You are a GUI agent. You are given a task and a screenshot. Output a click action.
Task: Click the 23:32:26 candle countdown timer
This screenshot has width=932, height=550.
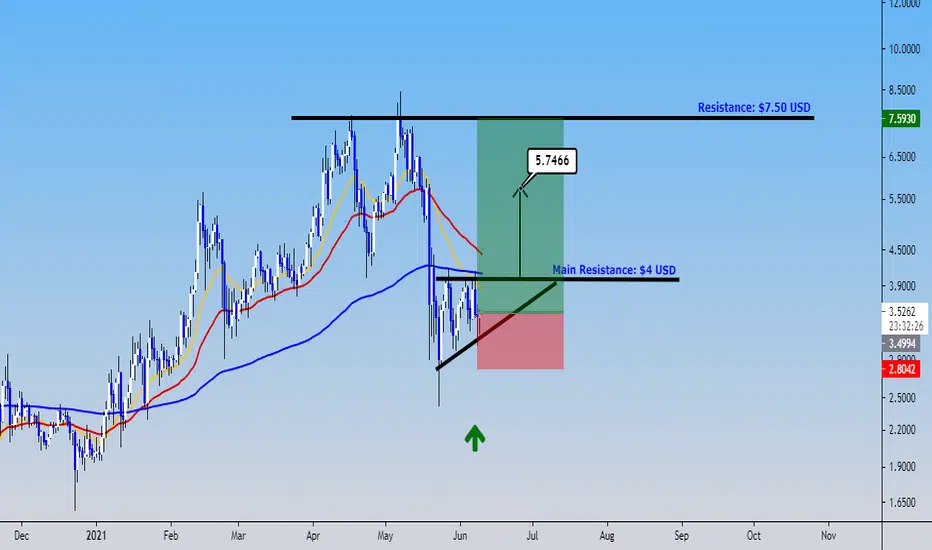(x=906, y=326)
